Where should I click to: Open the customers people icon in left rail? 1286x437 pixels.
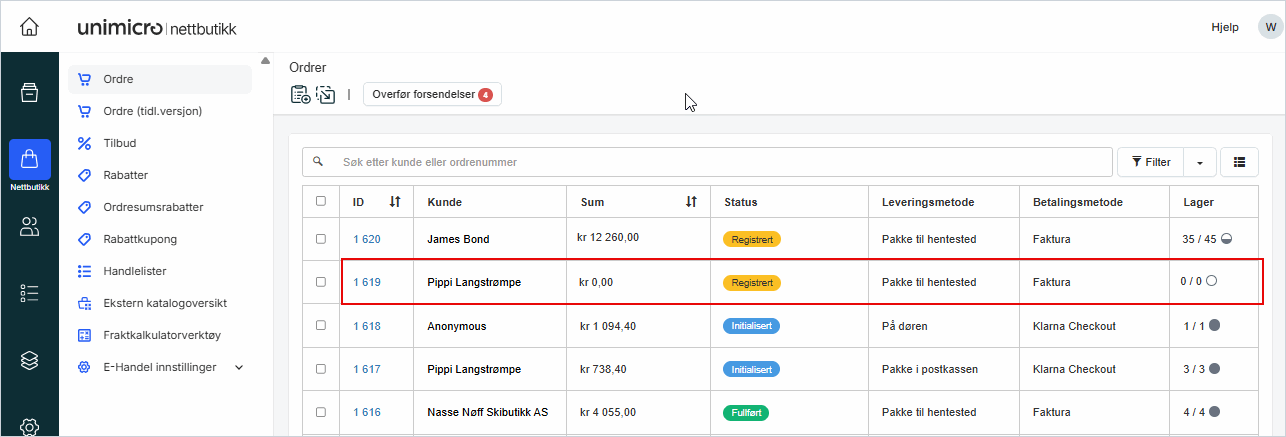(x=29, y=226)
